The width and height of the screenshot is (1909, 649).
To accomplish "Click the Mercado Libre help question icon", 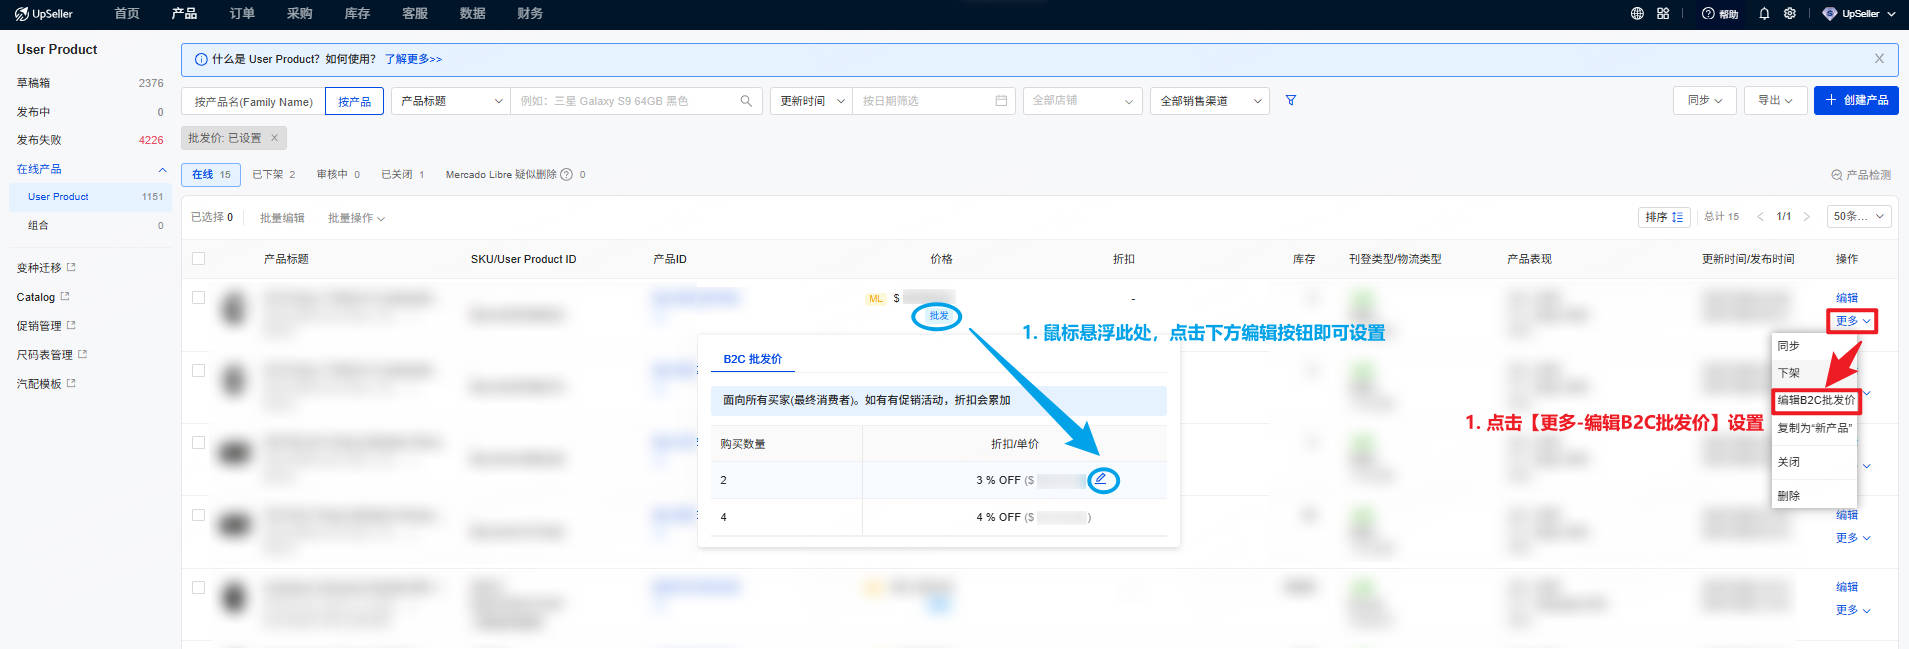I will pyautogui.click(x=566, y=174).
